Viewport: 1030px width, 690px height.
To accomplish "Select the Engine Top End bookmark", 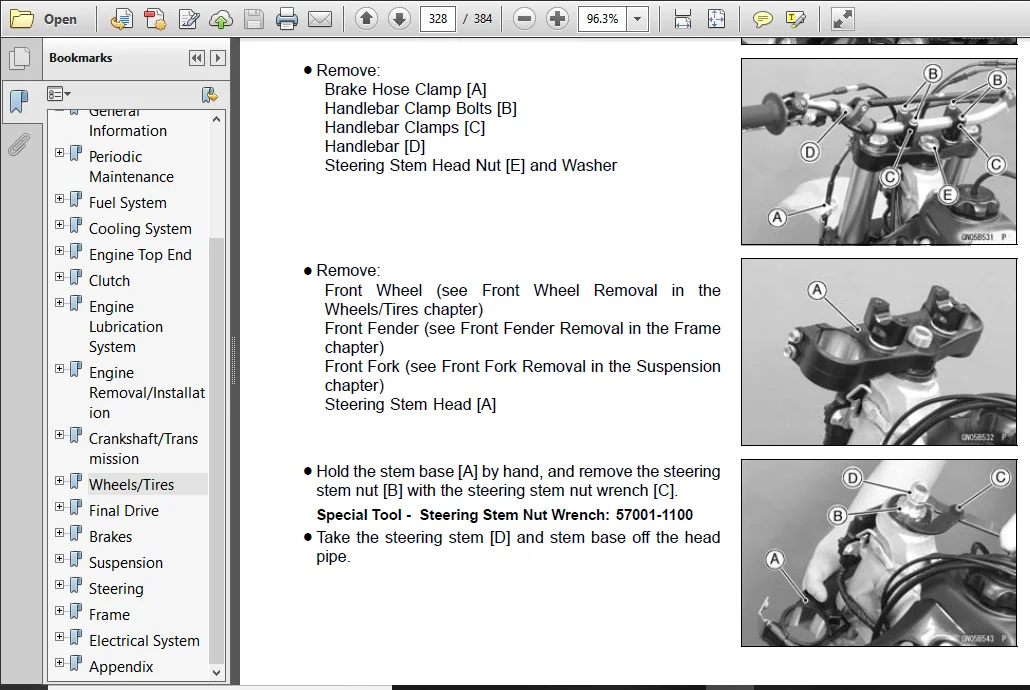I will pyautogui.click(x=140, y=255).
